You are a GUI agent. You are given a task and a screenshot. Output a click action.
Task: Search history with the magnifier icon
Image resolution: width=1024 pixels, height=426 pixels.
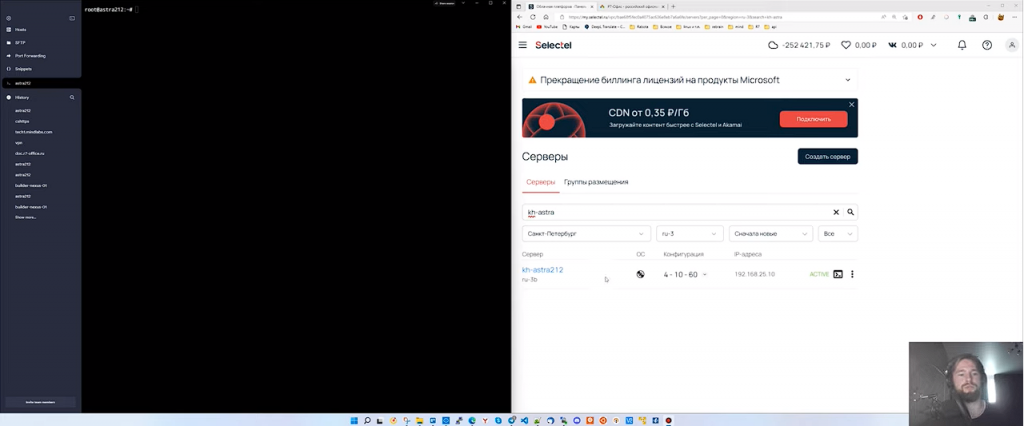pos(72,97)
